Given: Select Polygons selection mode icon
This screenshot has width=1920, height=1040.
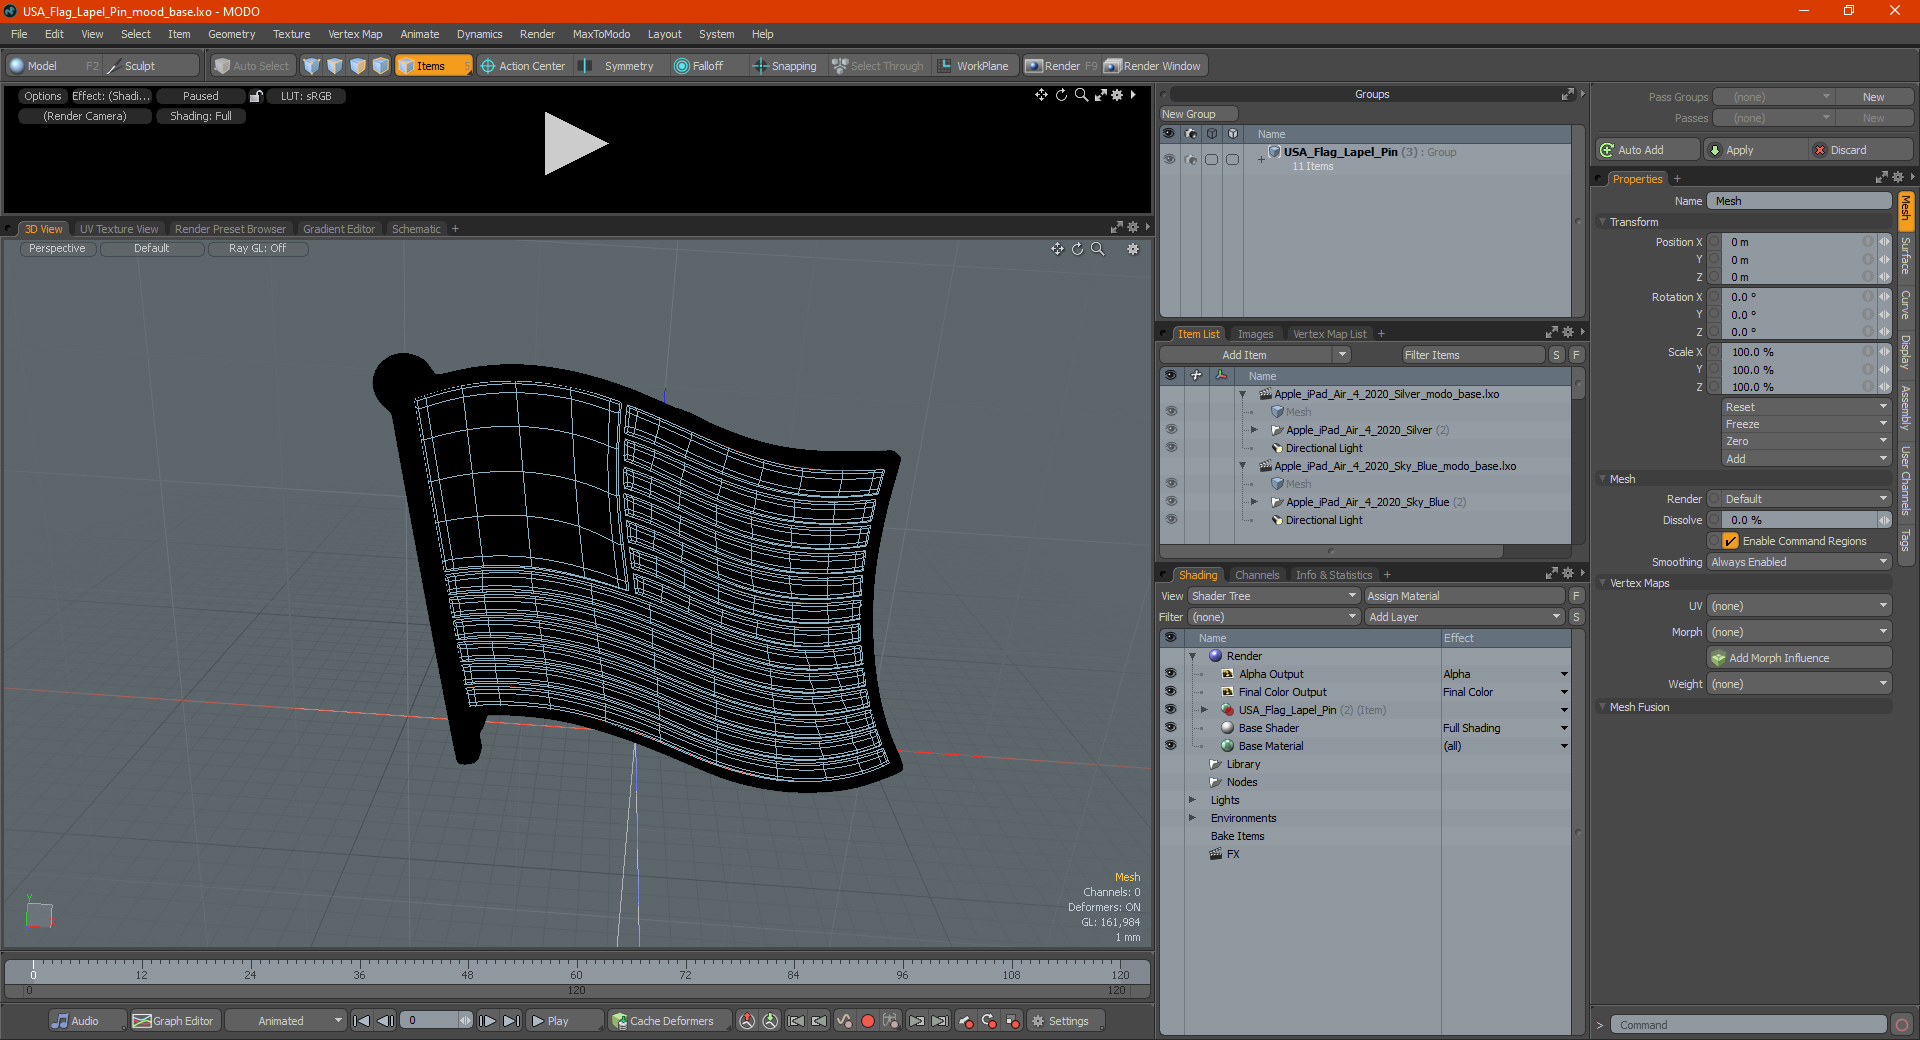Looking at the screenshot, I should (358, 66).
